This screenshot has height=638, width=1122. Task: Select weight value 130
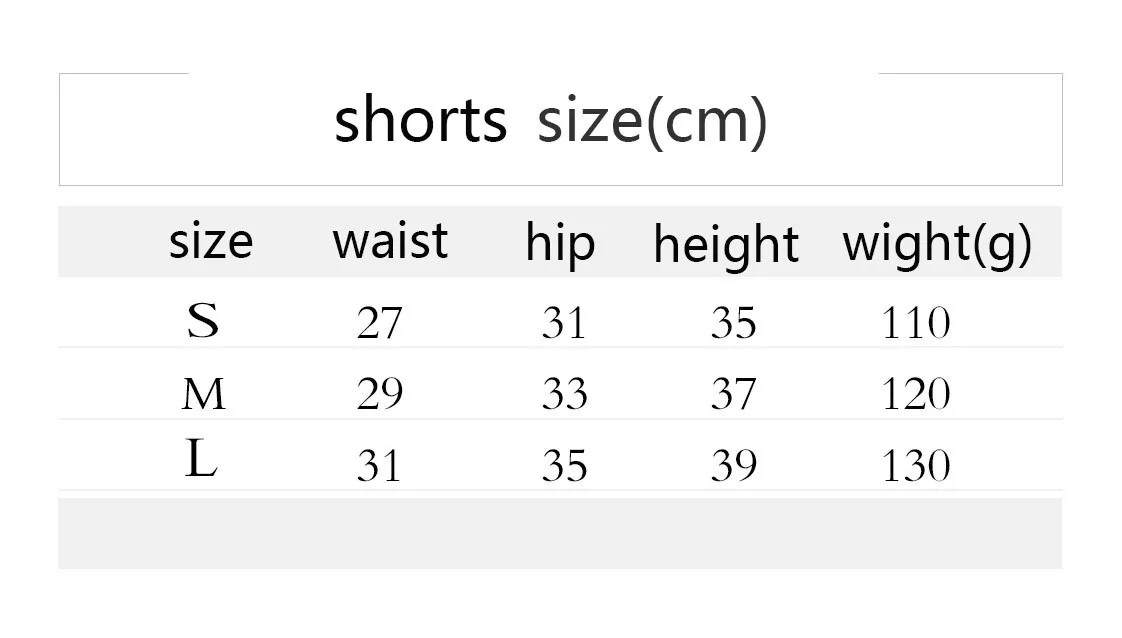[x=916, y=466]
